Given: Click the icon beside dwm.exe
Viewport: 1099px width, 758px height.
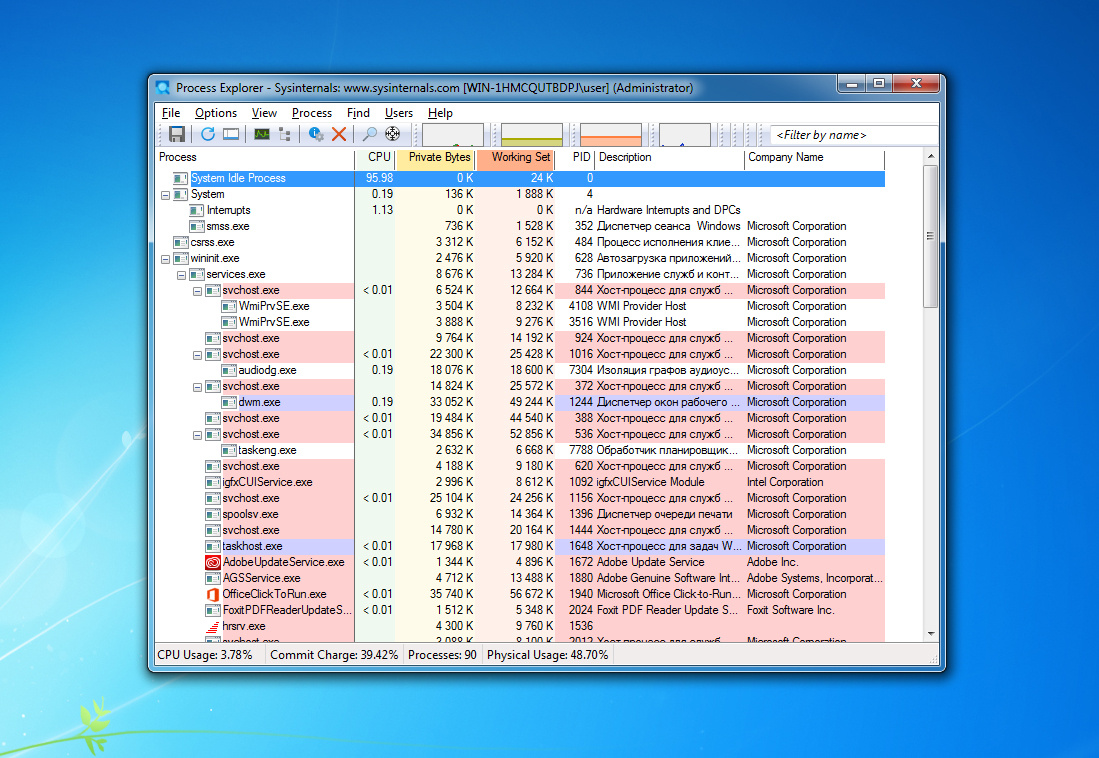Looking at the screenshot, I should point(228,402).
